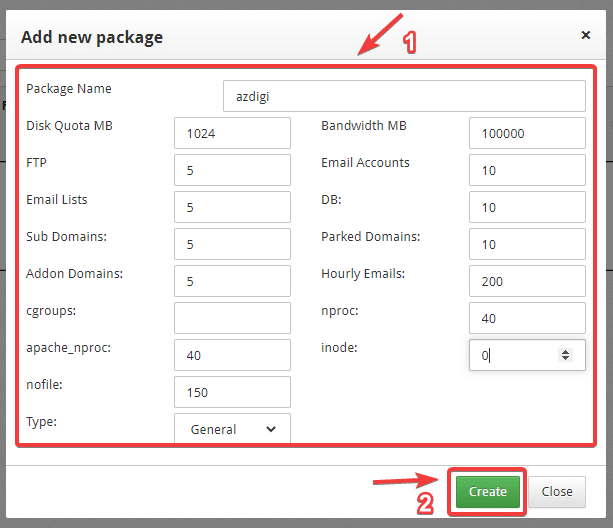Click the empty cgroups field
The width and height of the screenshot is (613, 528).
tap(232, 318)
